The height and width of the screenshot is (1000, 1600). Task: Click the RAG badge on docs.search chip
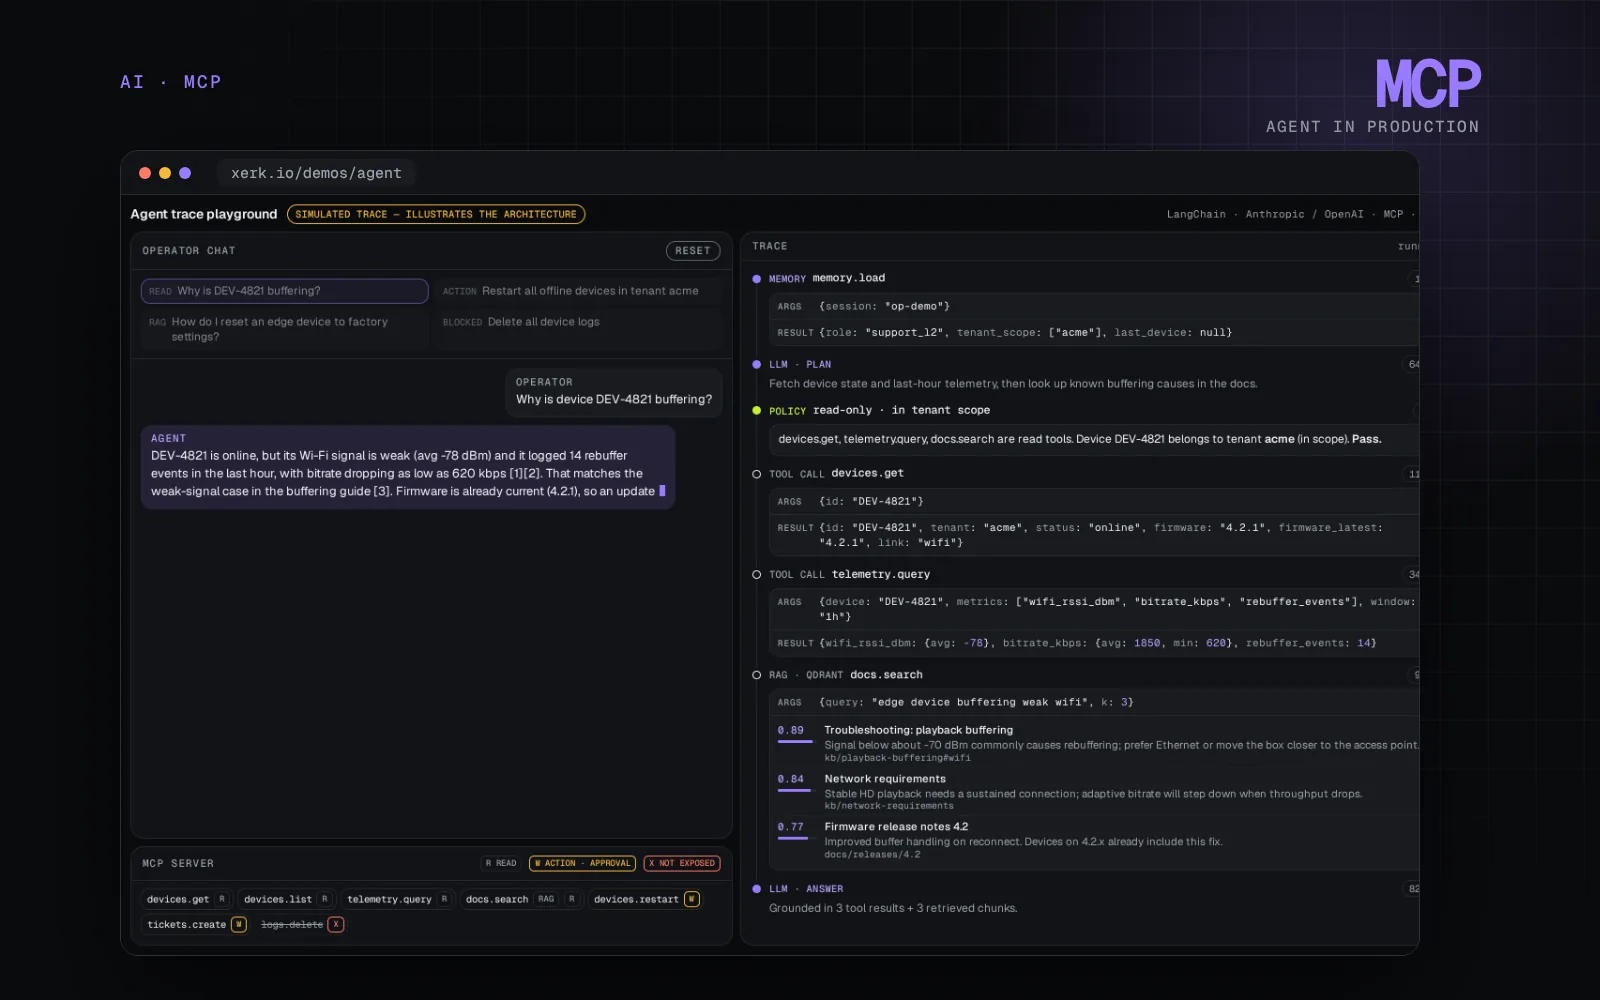click(546, 899)
